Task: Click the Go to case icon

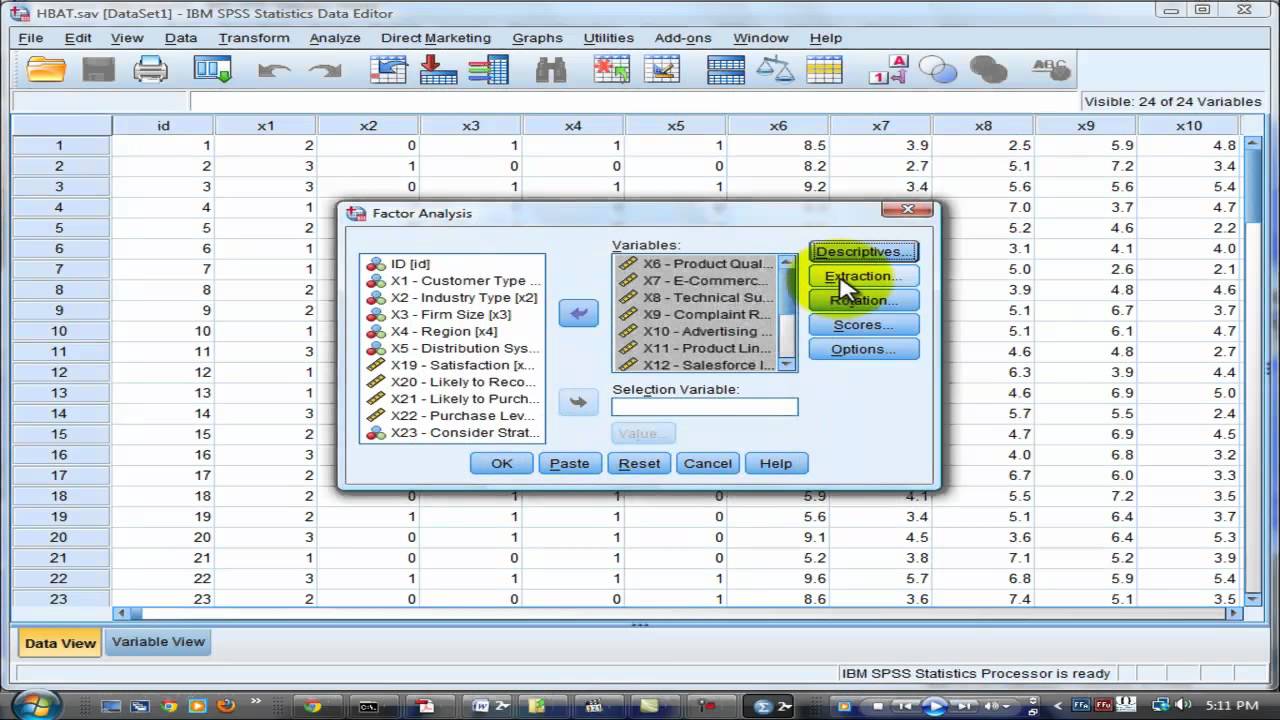Action: click(x=388, y=69)
